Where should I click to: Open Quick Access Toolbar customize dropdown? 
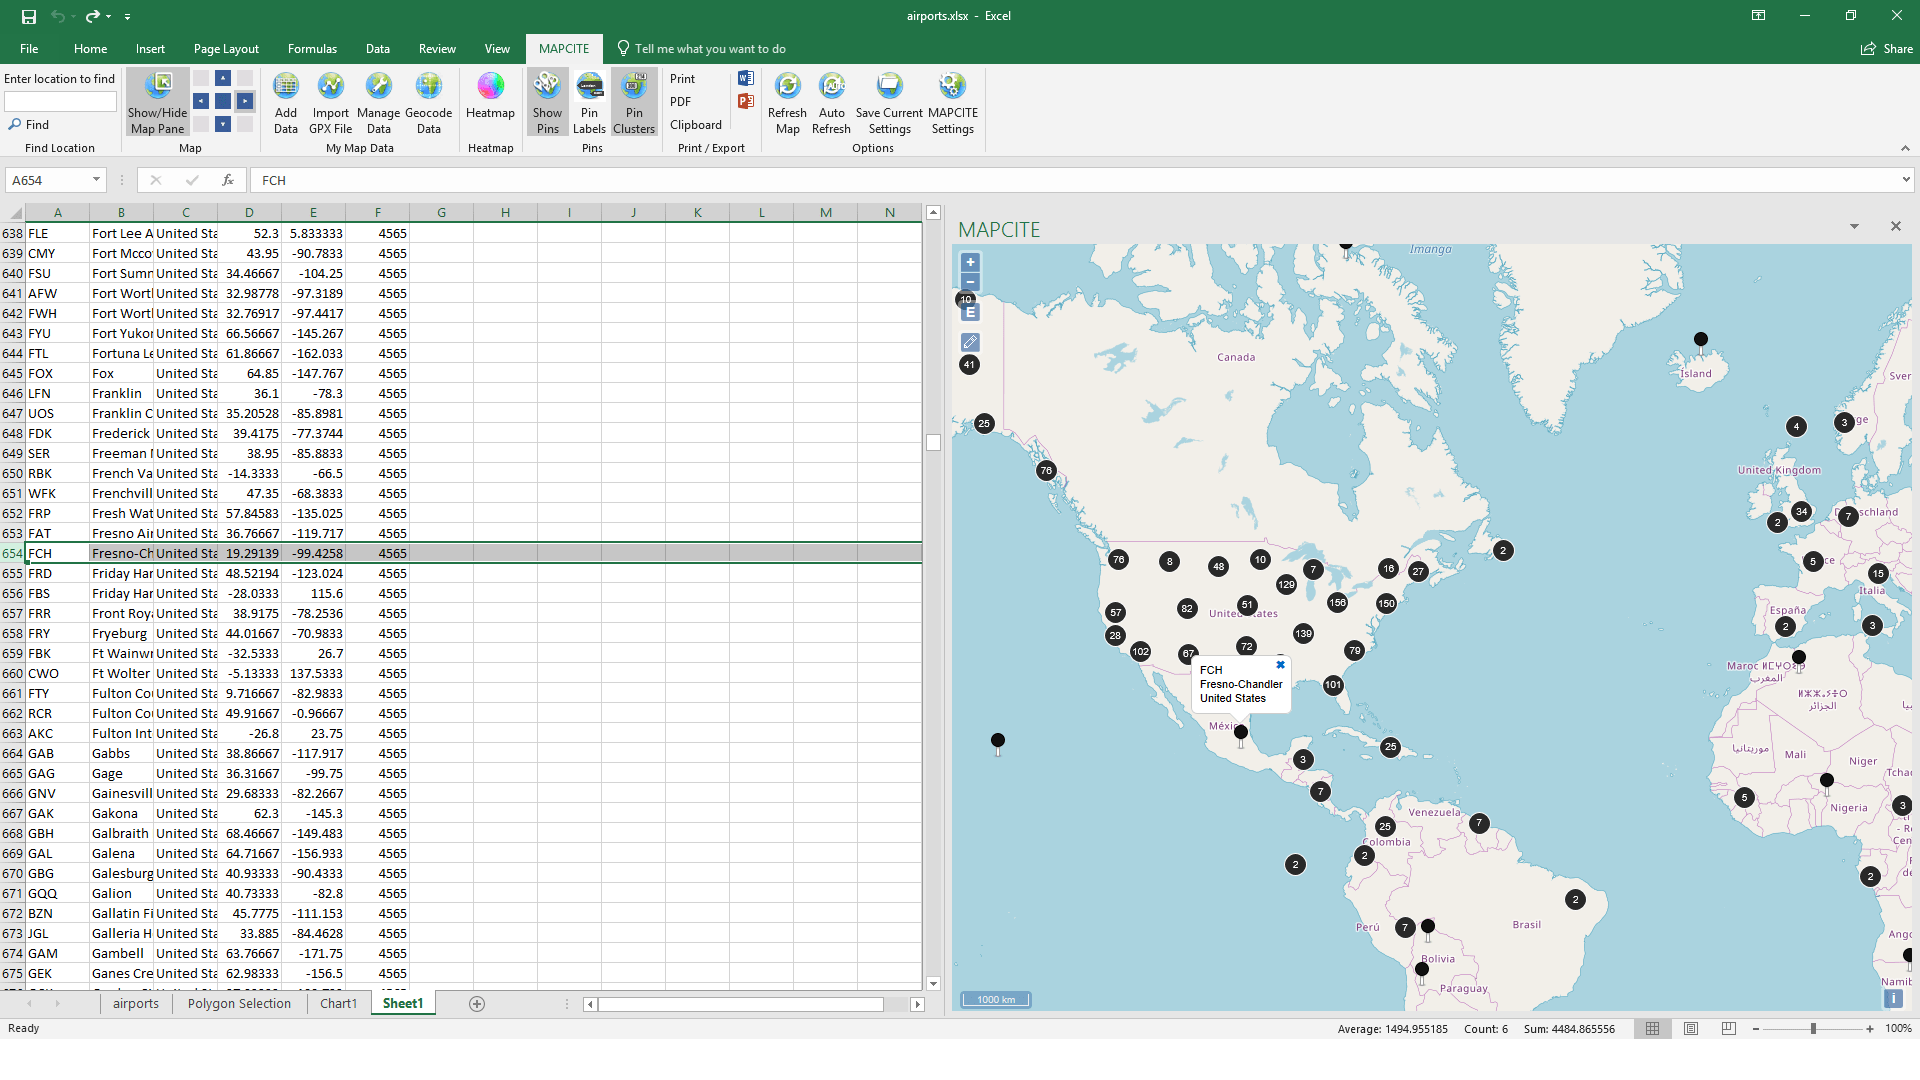(127, 17)
